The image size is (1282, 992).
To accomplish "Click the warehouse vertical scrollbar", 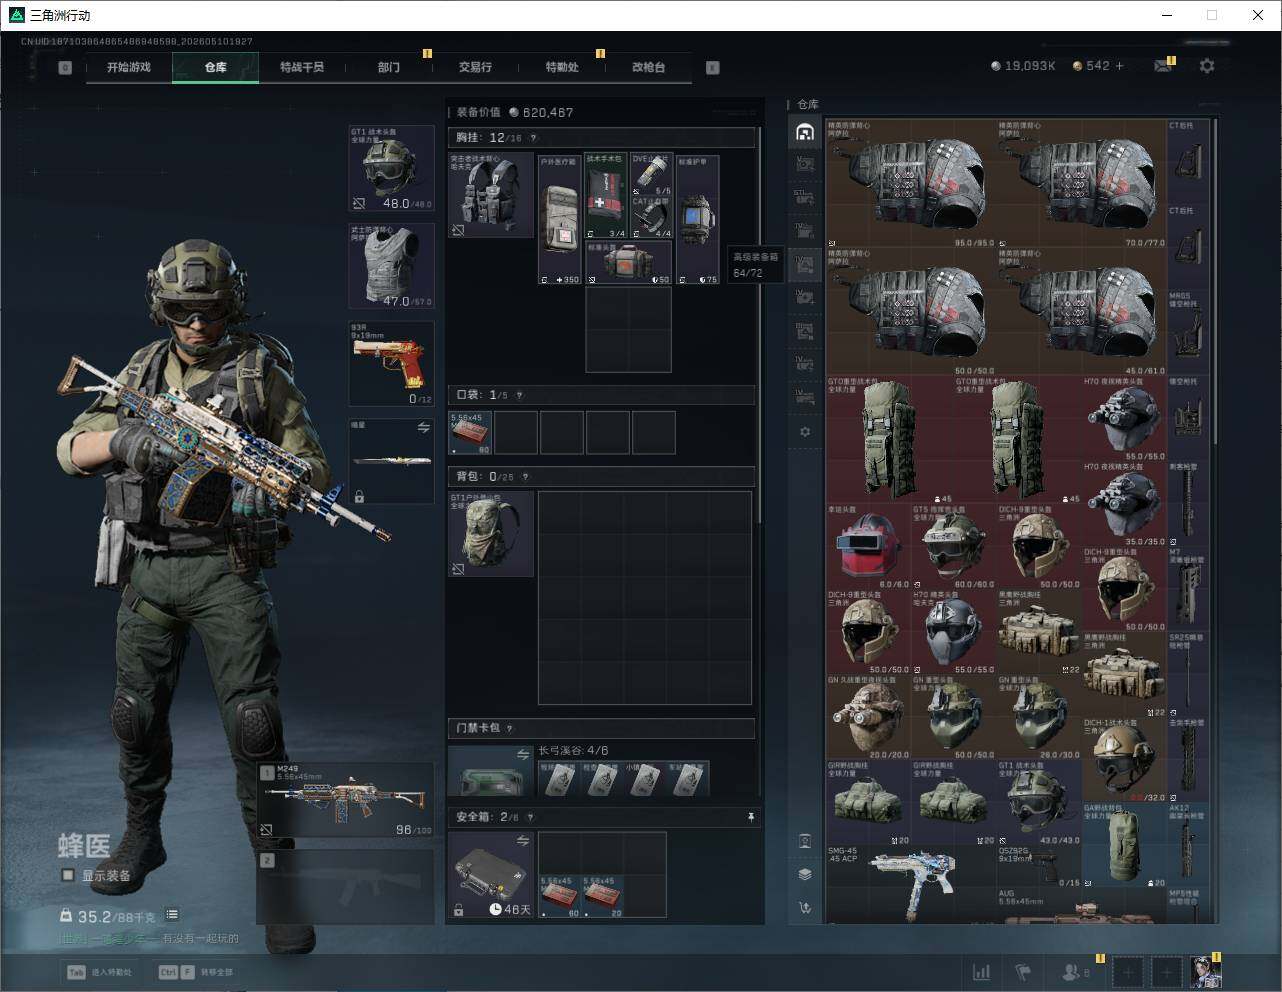I will [x=1215, y=283].
